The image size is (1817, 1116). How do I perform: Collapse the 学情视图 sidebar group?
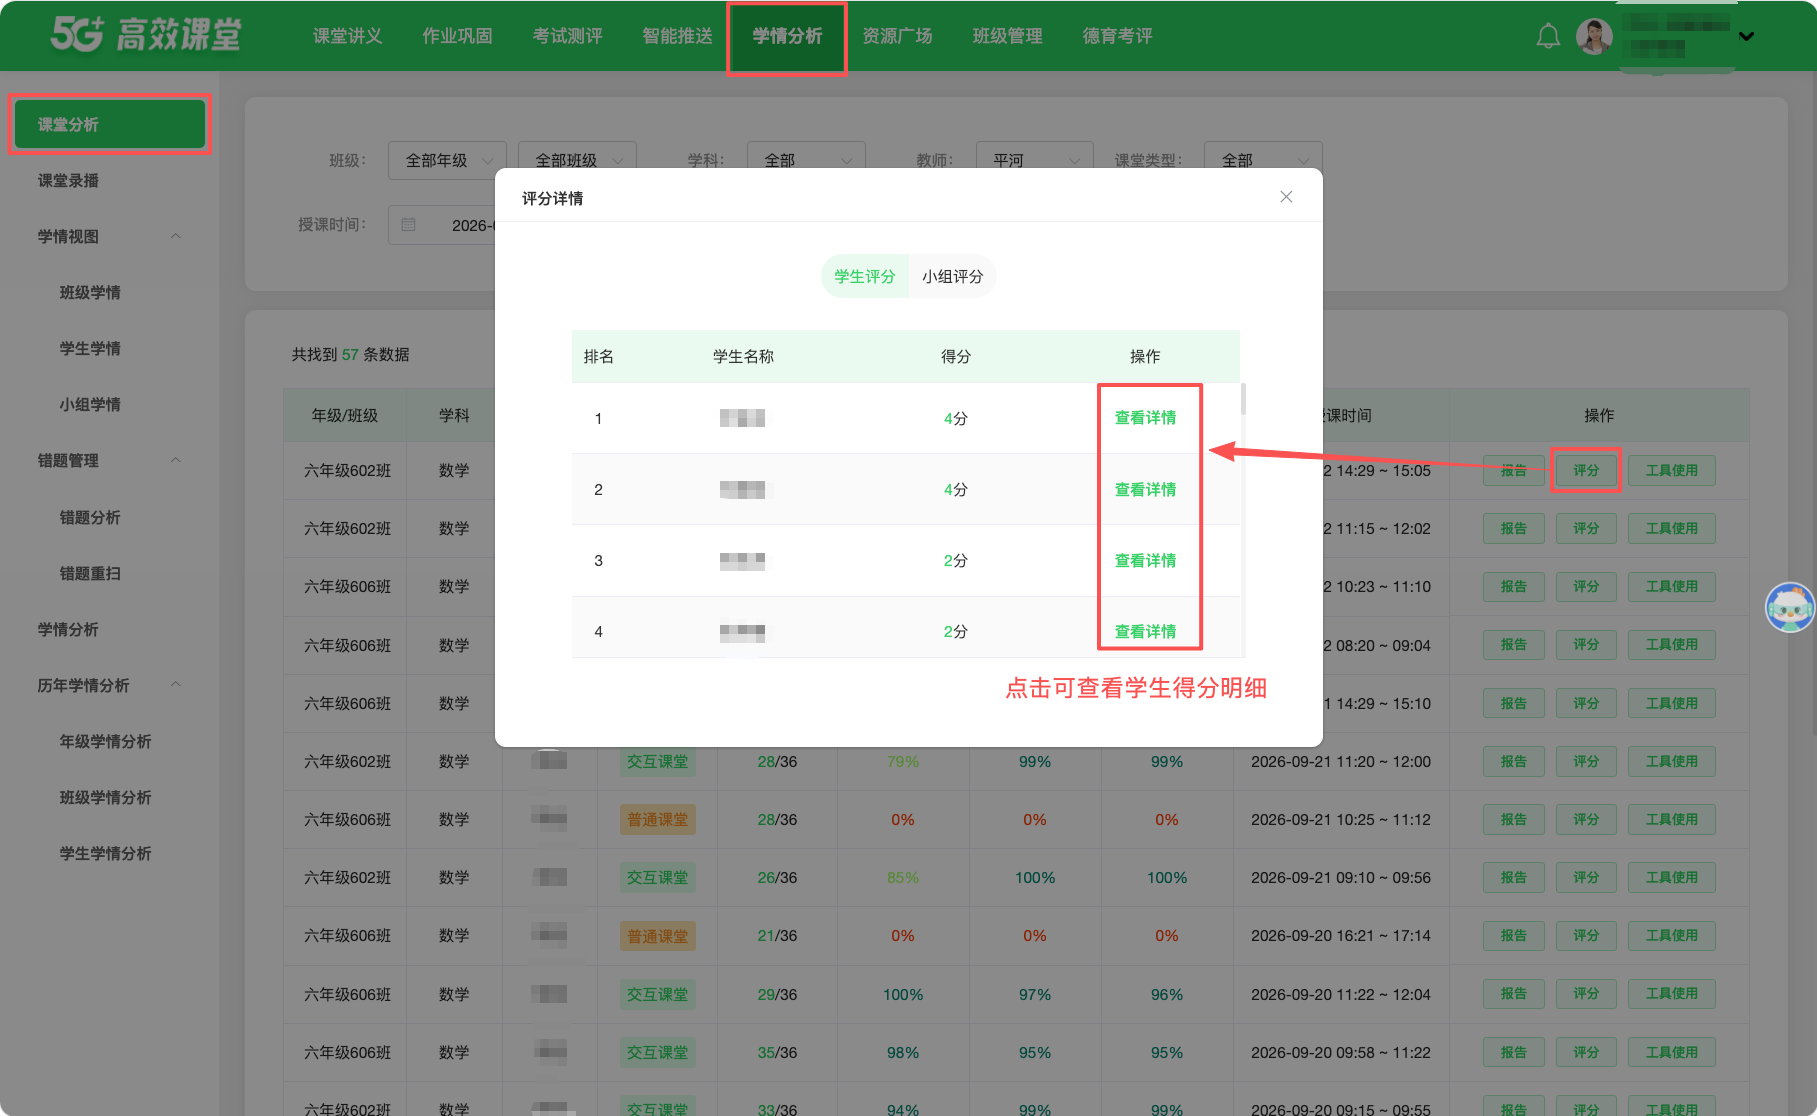click(x=176, y=237)
